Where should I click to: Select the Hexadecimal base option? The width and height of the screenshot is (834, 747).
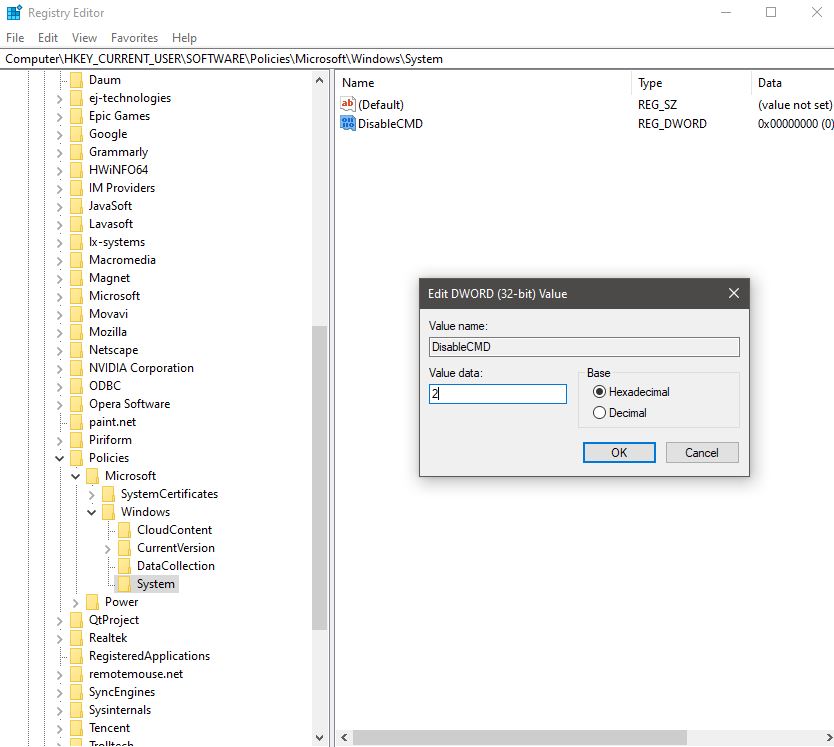(599, 393)
